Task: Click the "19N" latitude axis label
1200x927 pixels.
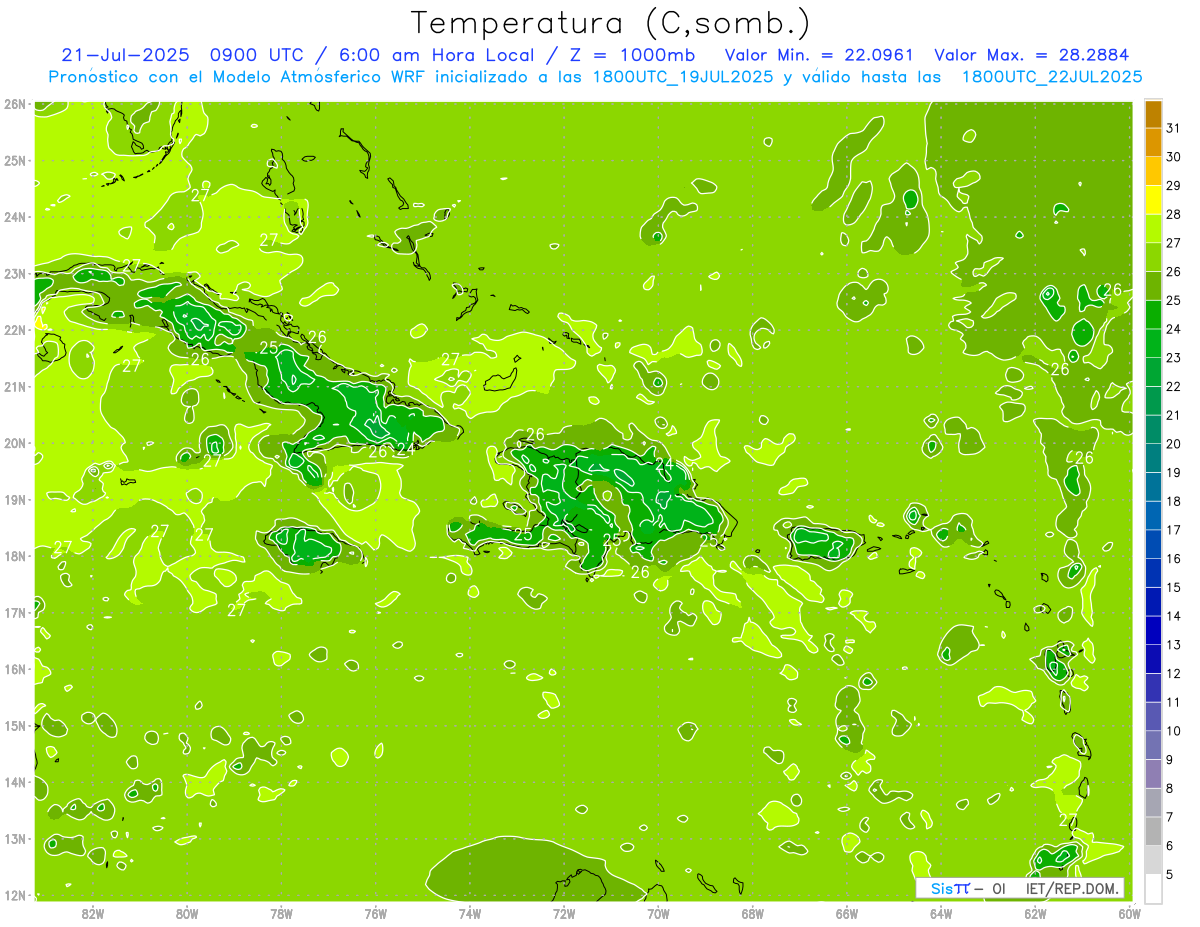Action: click(15, 499)
